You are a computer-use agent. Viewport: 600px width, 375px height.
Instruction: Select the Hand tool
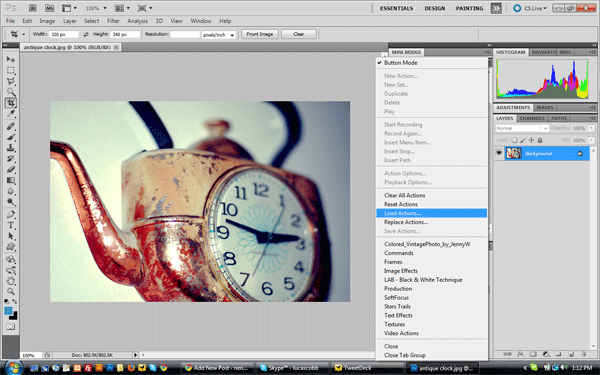pyautogui.click(x=11, y=281)
